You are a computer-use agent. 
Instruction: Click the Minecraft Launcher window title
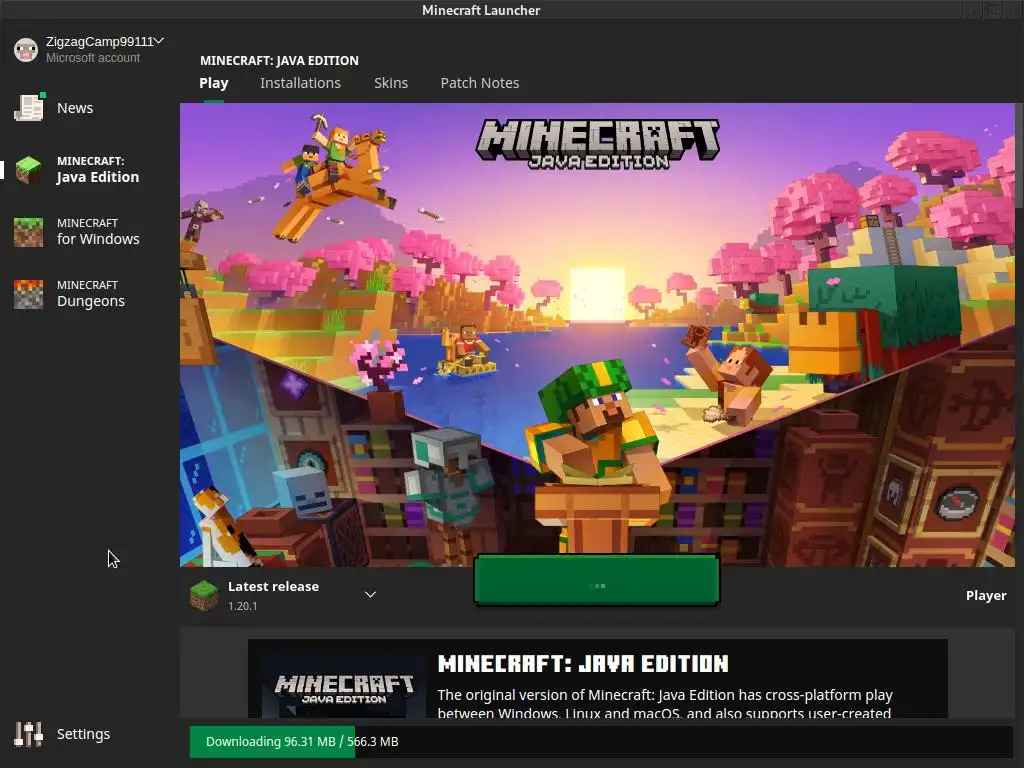tap(481, 10)
